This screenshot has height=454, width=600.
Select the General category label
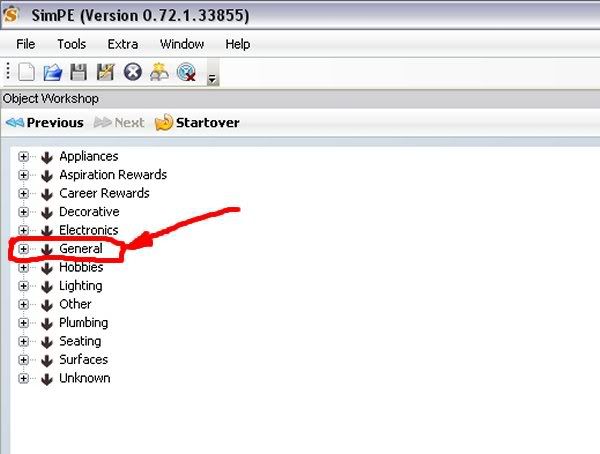tap(81, 248)
